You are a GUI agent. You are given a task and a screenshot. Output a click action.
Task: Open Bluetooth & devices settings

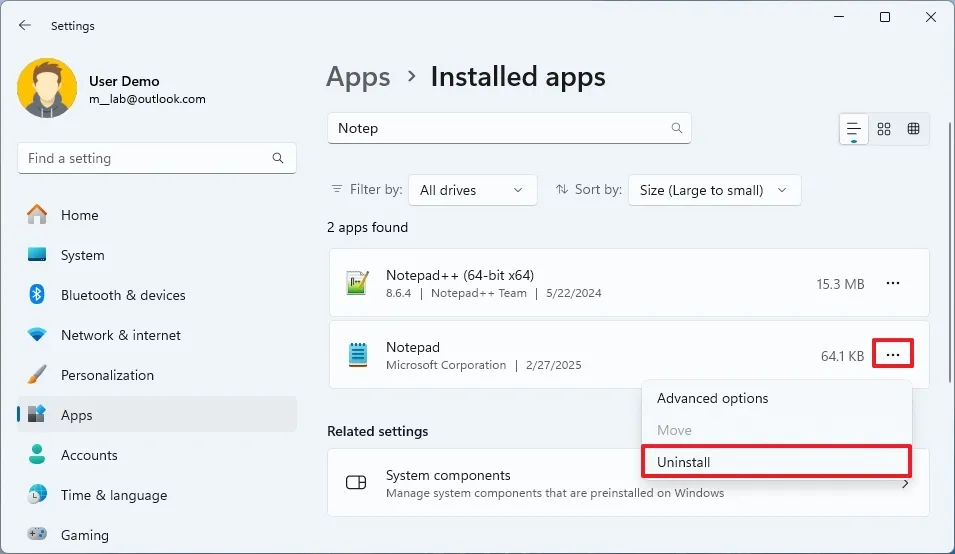[157, 295]
